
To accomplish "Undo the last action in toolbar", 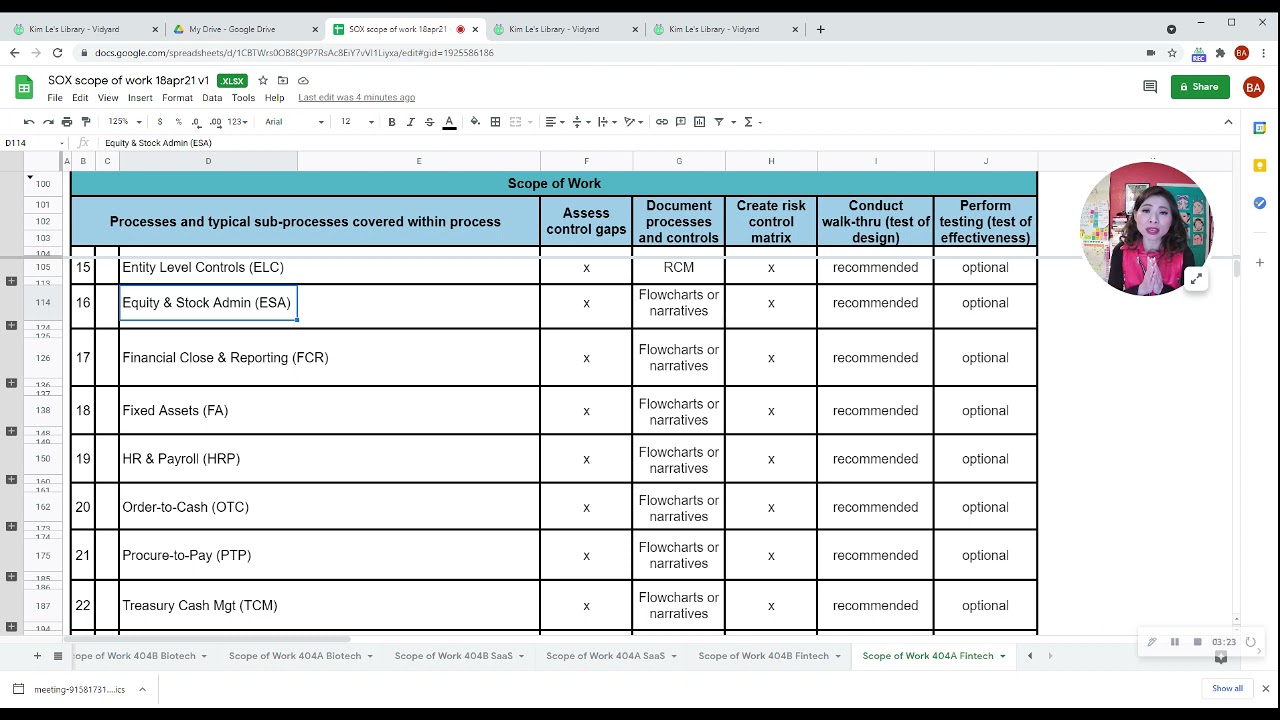I will click(29, 122).
